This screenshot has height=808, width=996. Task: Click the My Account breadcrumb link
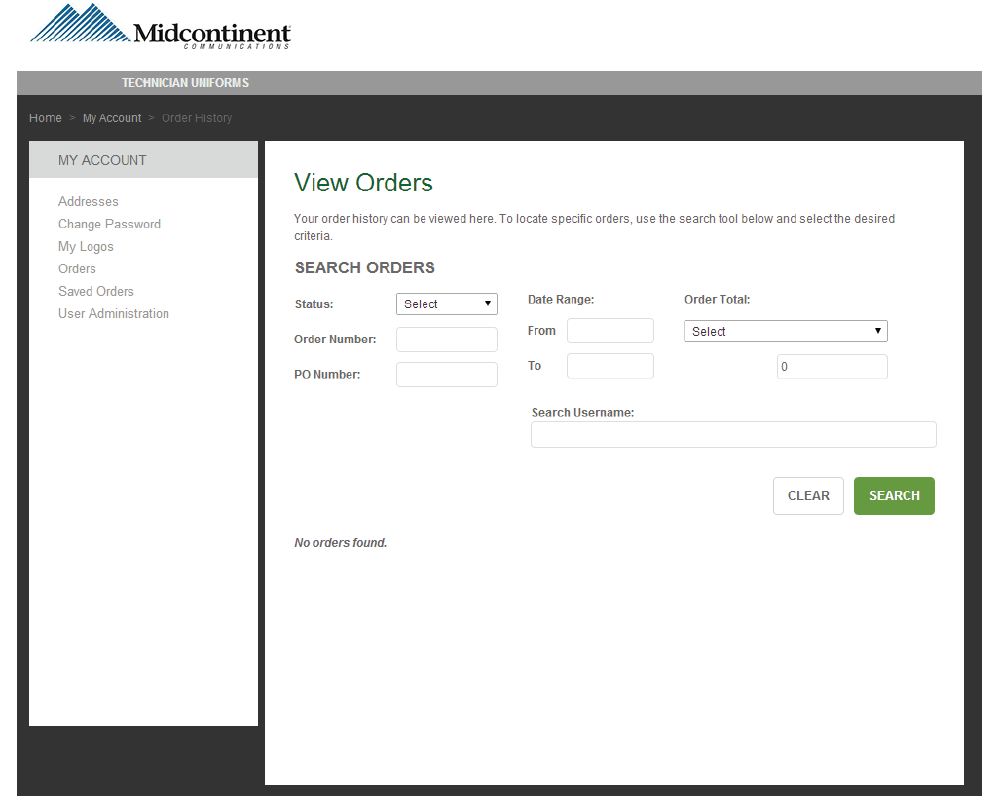[112, 118]
